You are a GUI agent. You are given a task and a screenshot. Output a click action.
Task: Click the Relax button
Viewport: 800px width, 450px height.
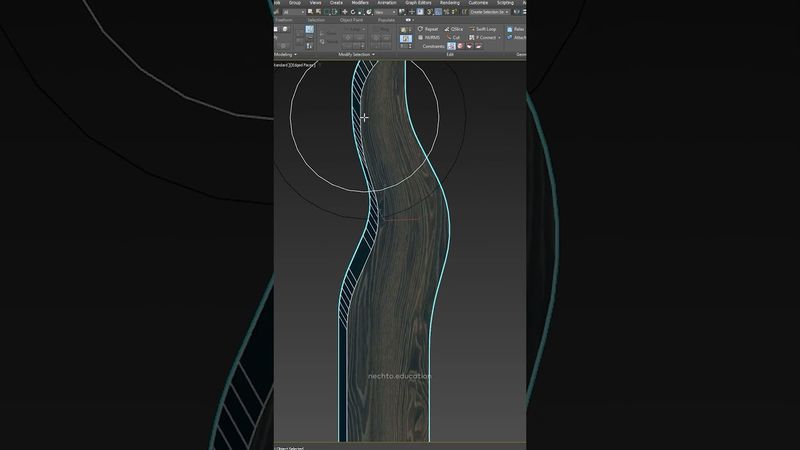click(518, 29)
